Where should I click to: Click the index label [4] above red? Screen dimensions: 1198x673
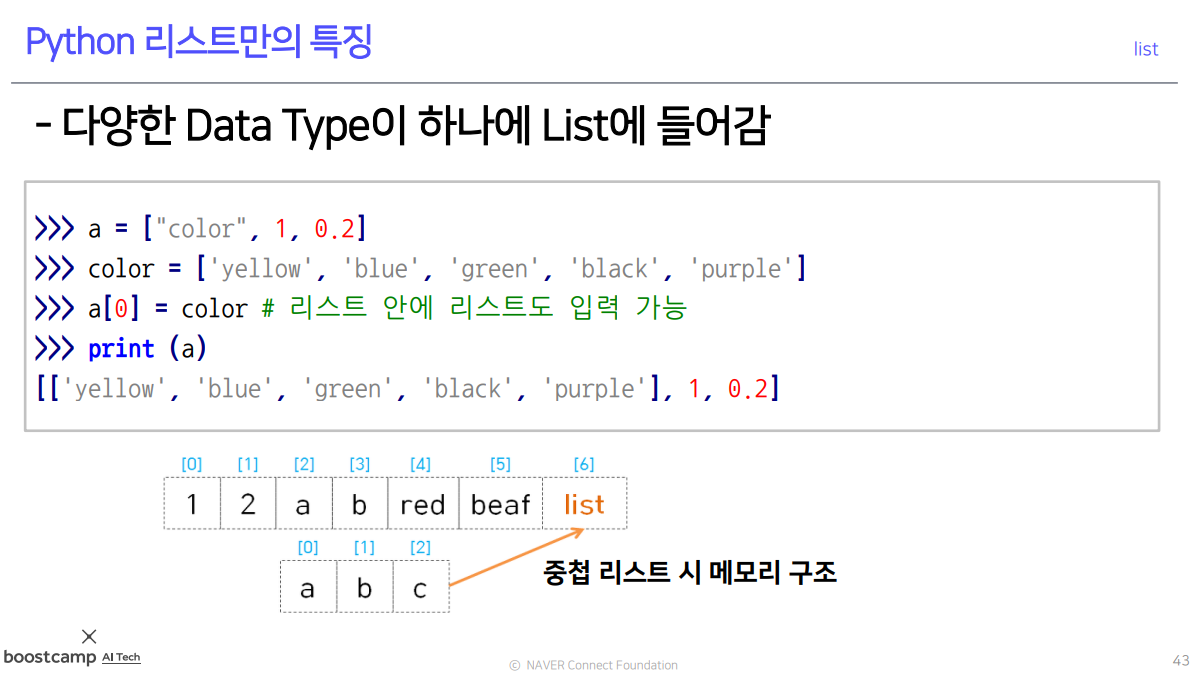[420, 464]
